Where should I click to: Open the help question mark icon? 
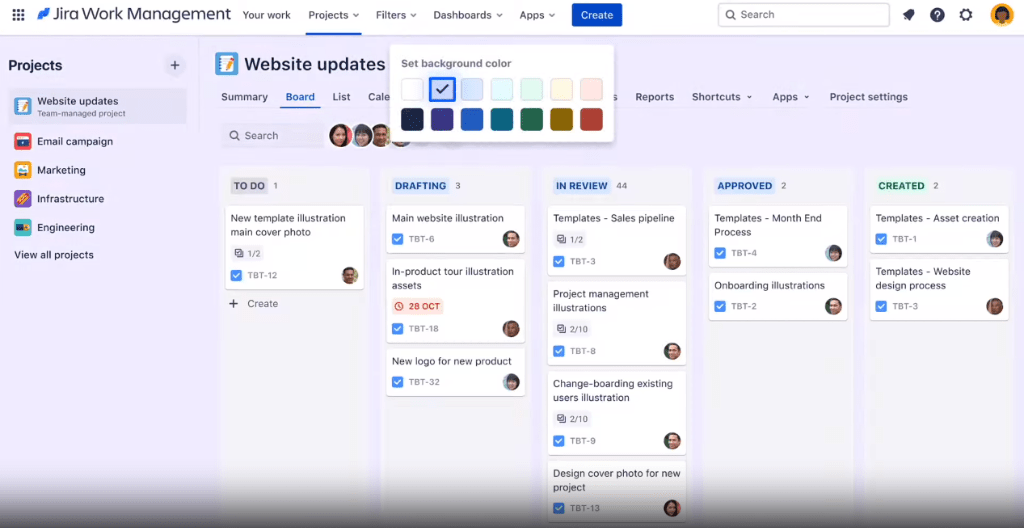[x=937, y=14]
